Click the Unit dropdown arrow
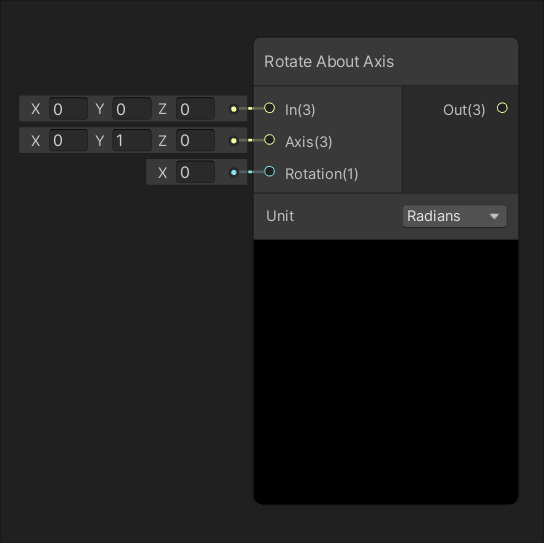 tap(494, 217)
